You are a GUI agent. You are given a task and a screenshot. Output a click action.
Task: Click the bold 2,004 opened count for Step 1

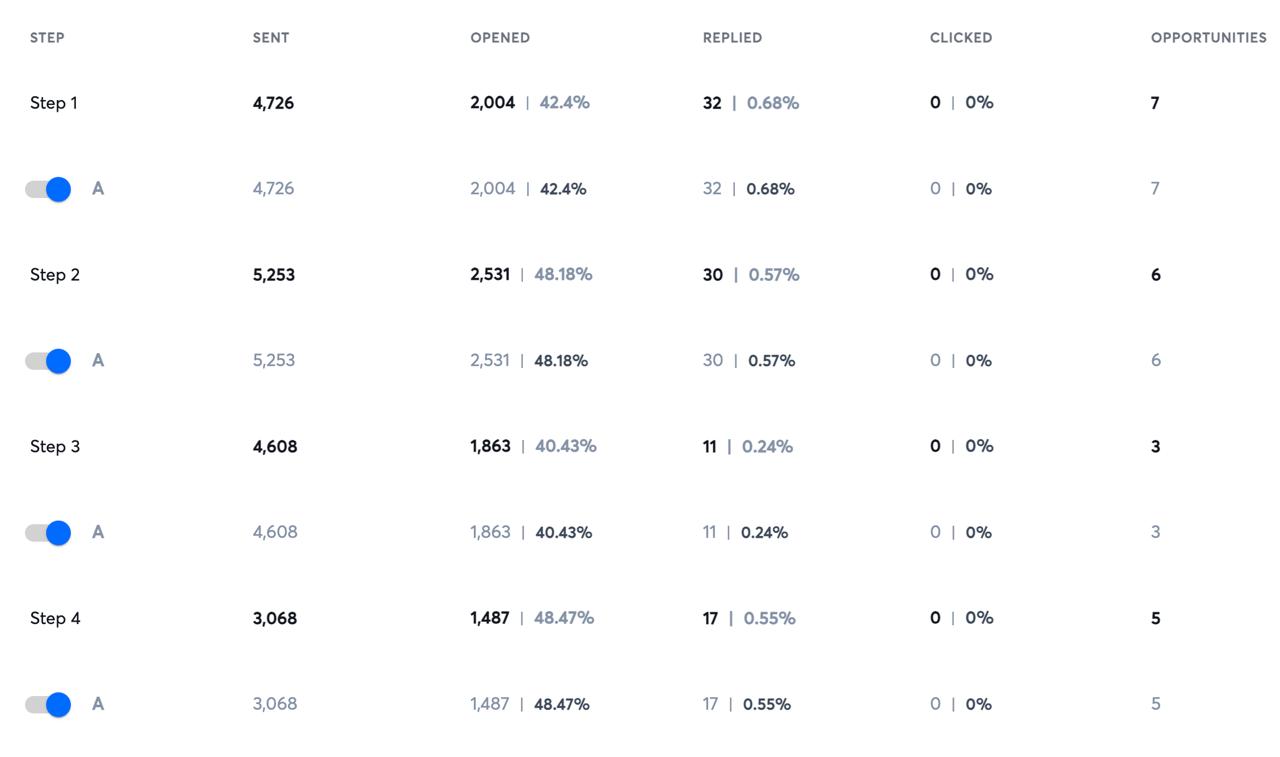click(x=493, y=103)
